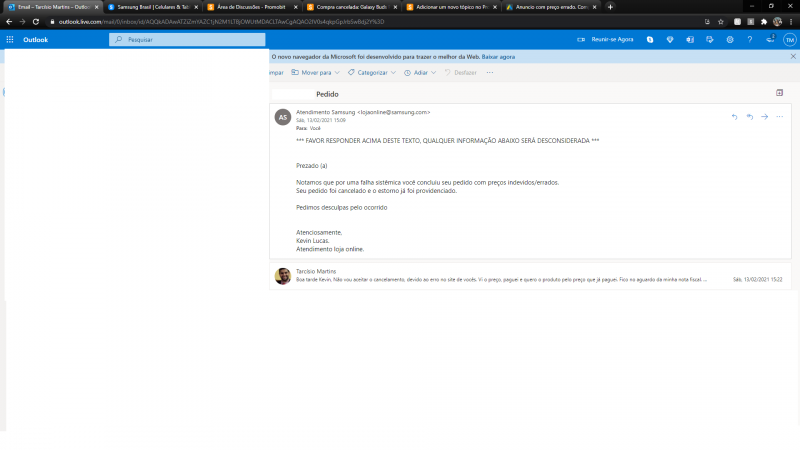Click sender Atendimento Samsung name
The width and height of the screenshot is (800, 450).
(x=326, y=112)
